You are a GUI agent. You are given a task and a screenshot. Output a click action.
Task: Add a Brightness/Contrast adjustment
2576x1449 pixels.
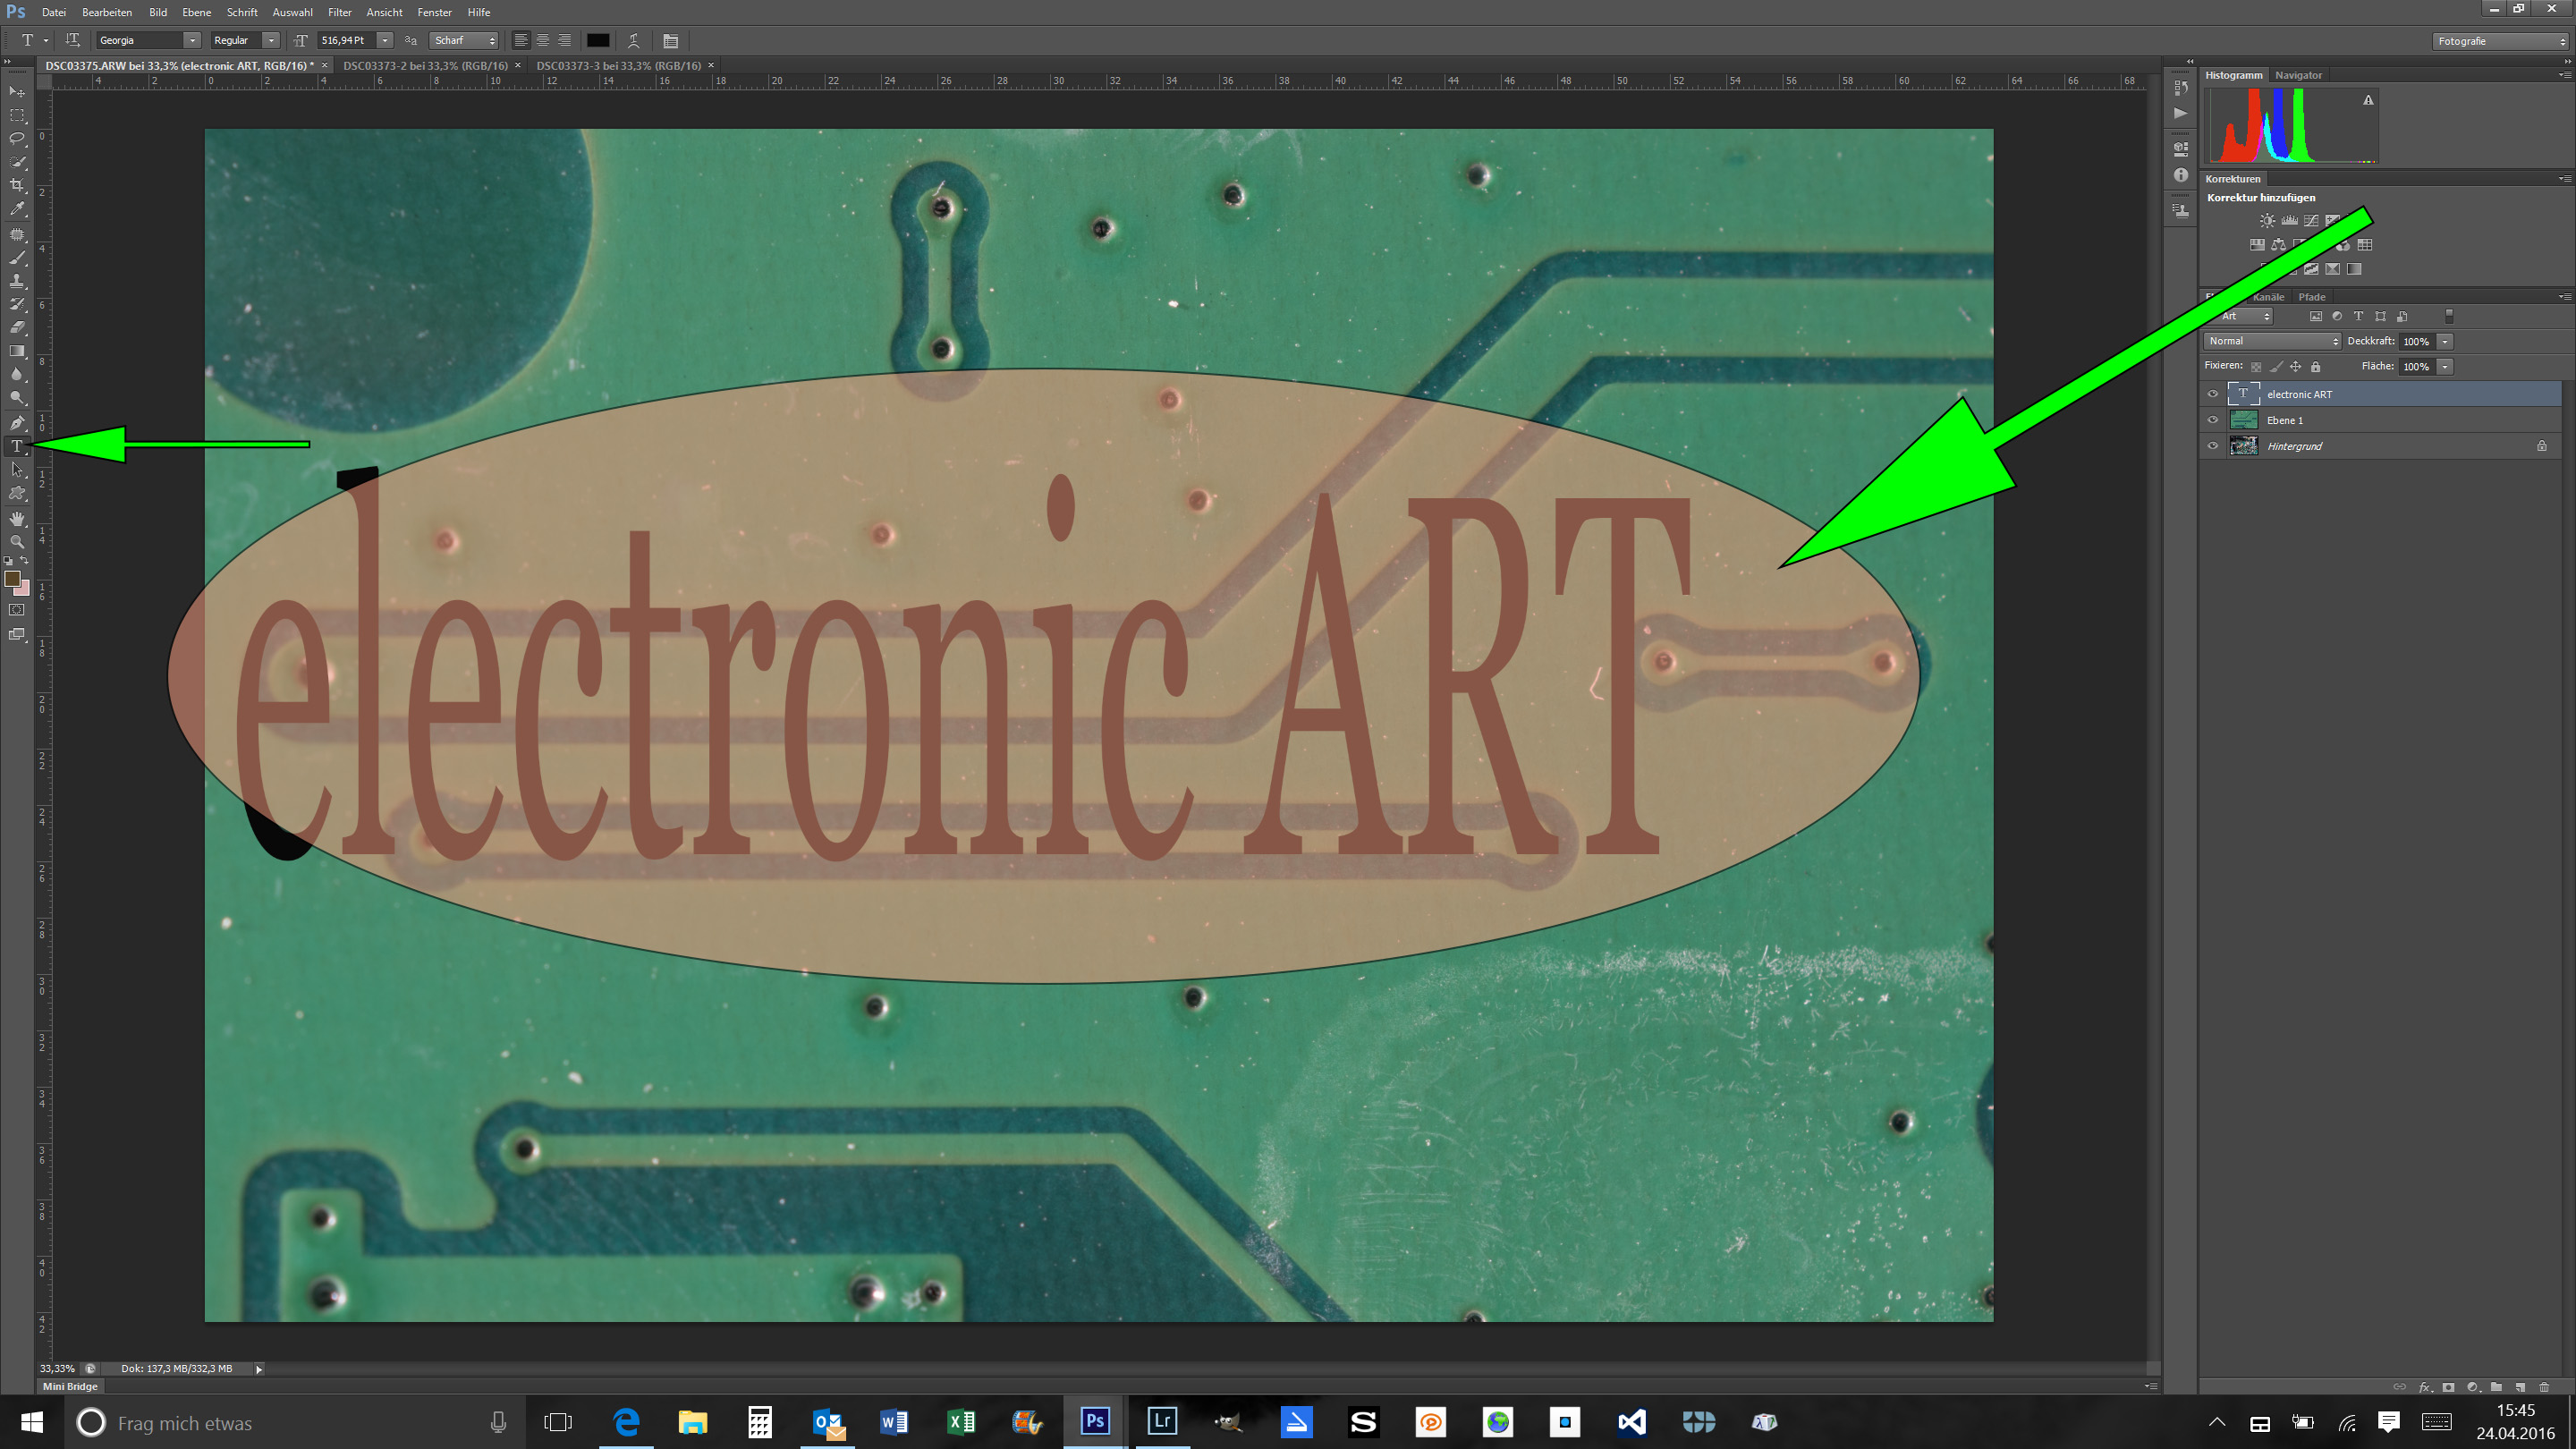point(2267,220)
